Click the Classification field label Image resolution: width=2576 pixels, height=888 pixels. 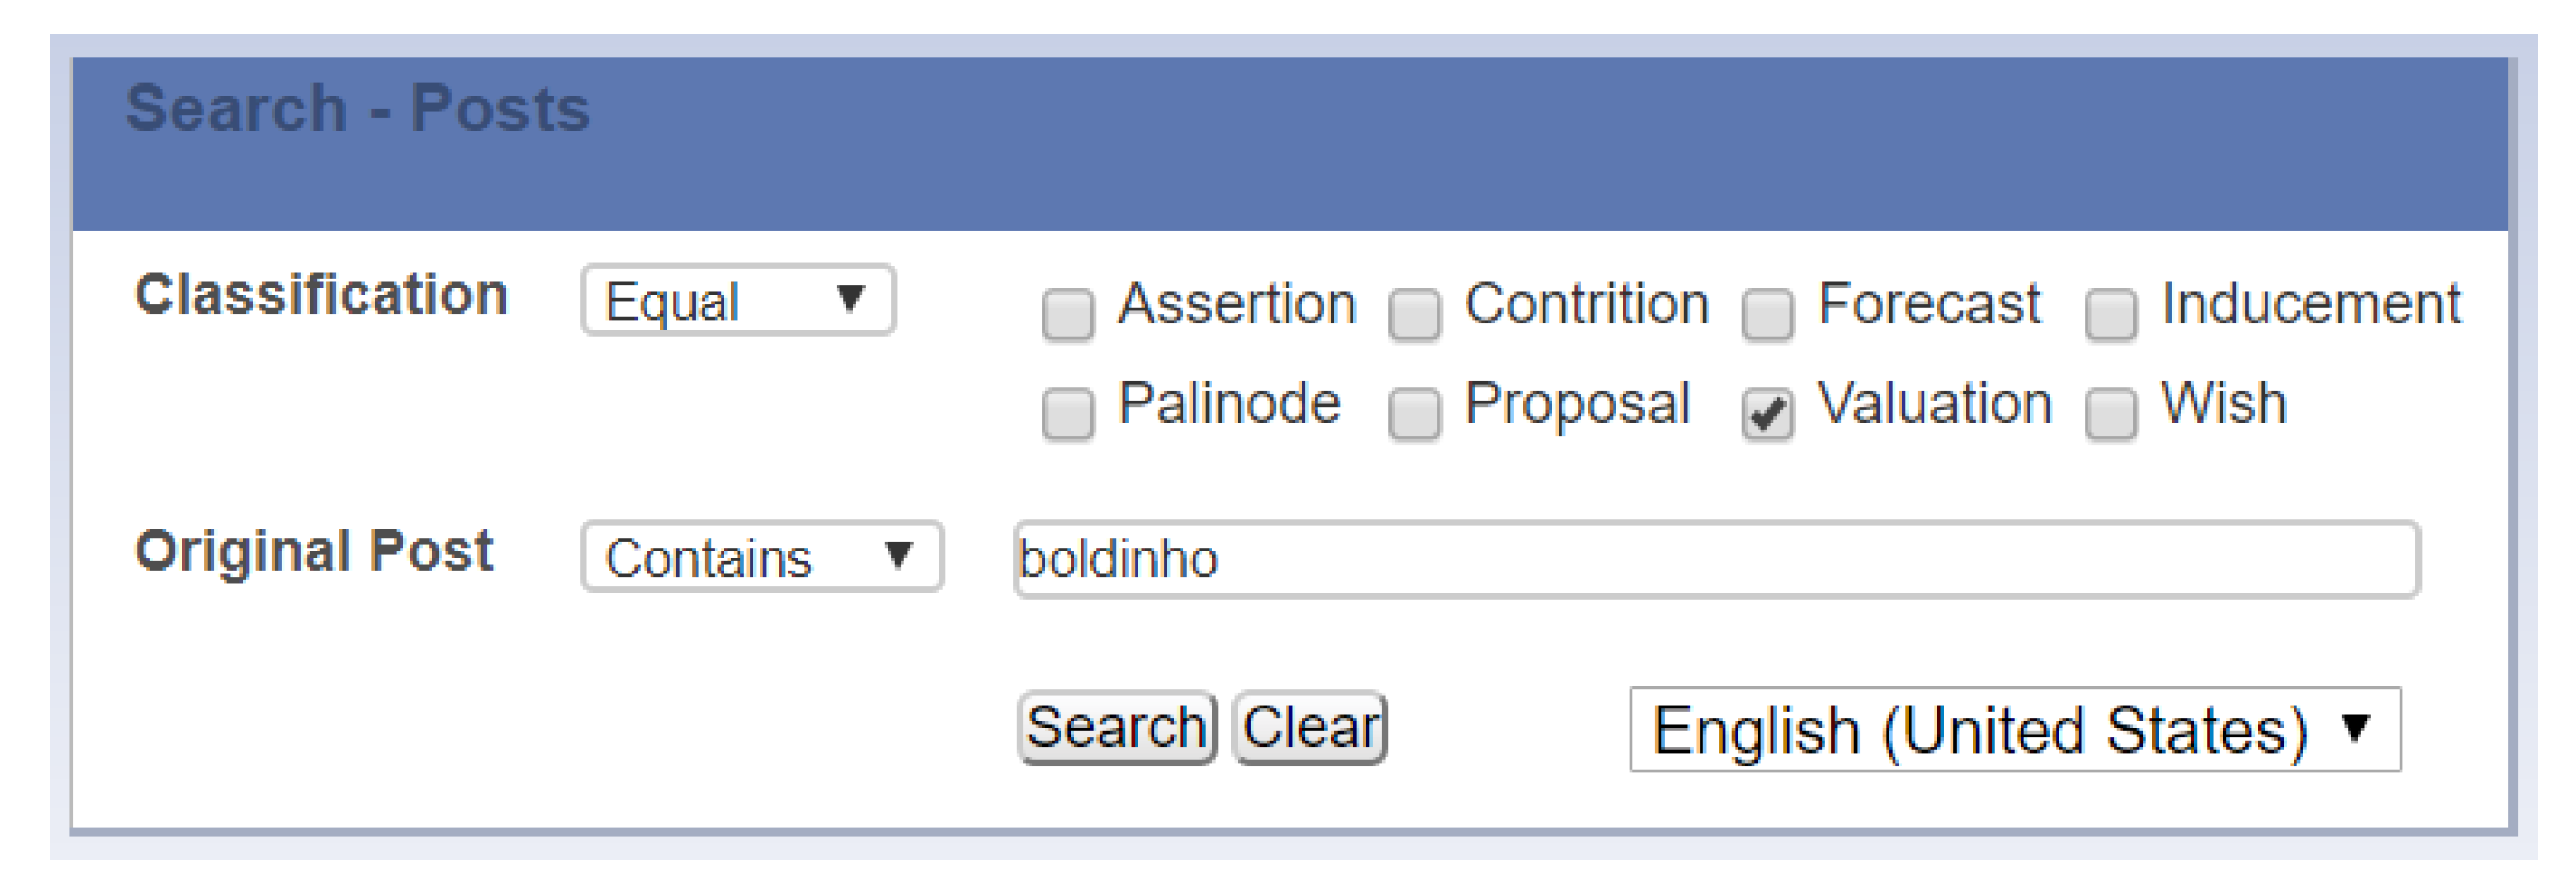click(x=321, y=295)
